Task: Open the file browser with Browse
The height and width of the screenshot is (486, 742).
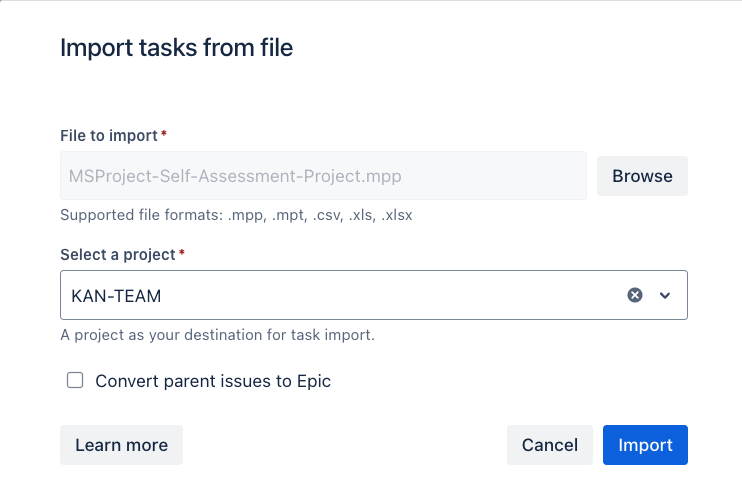Action: pyautogui.click(x=642, y=176)
